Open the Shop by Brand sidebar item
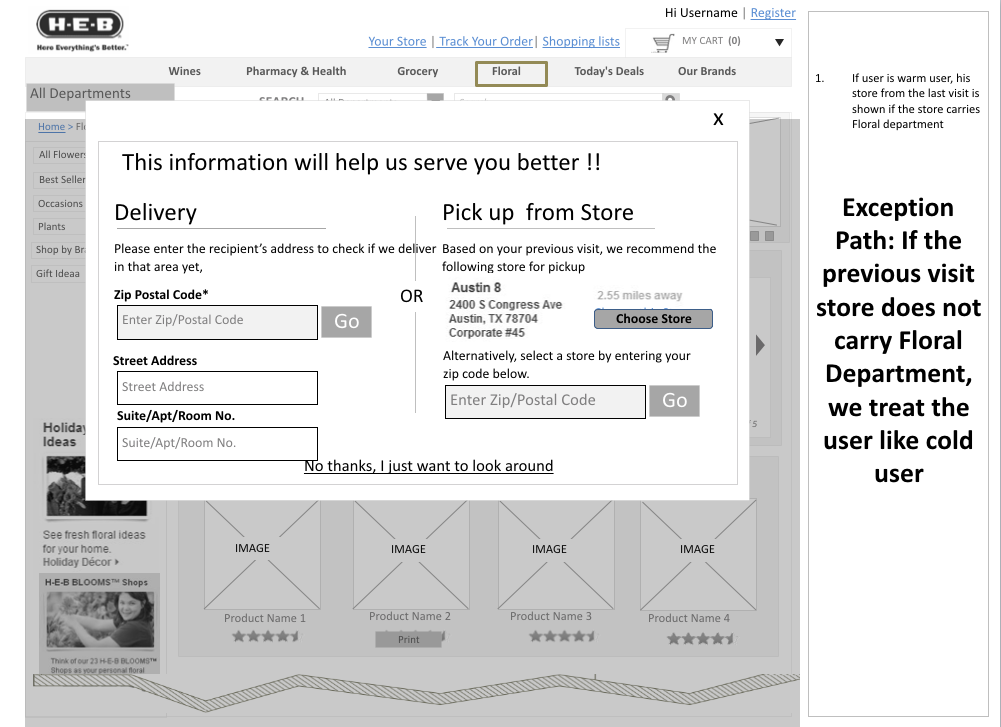Viewport: 1001px width, 727px height. point(59,250)
